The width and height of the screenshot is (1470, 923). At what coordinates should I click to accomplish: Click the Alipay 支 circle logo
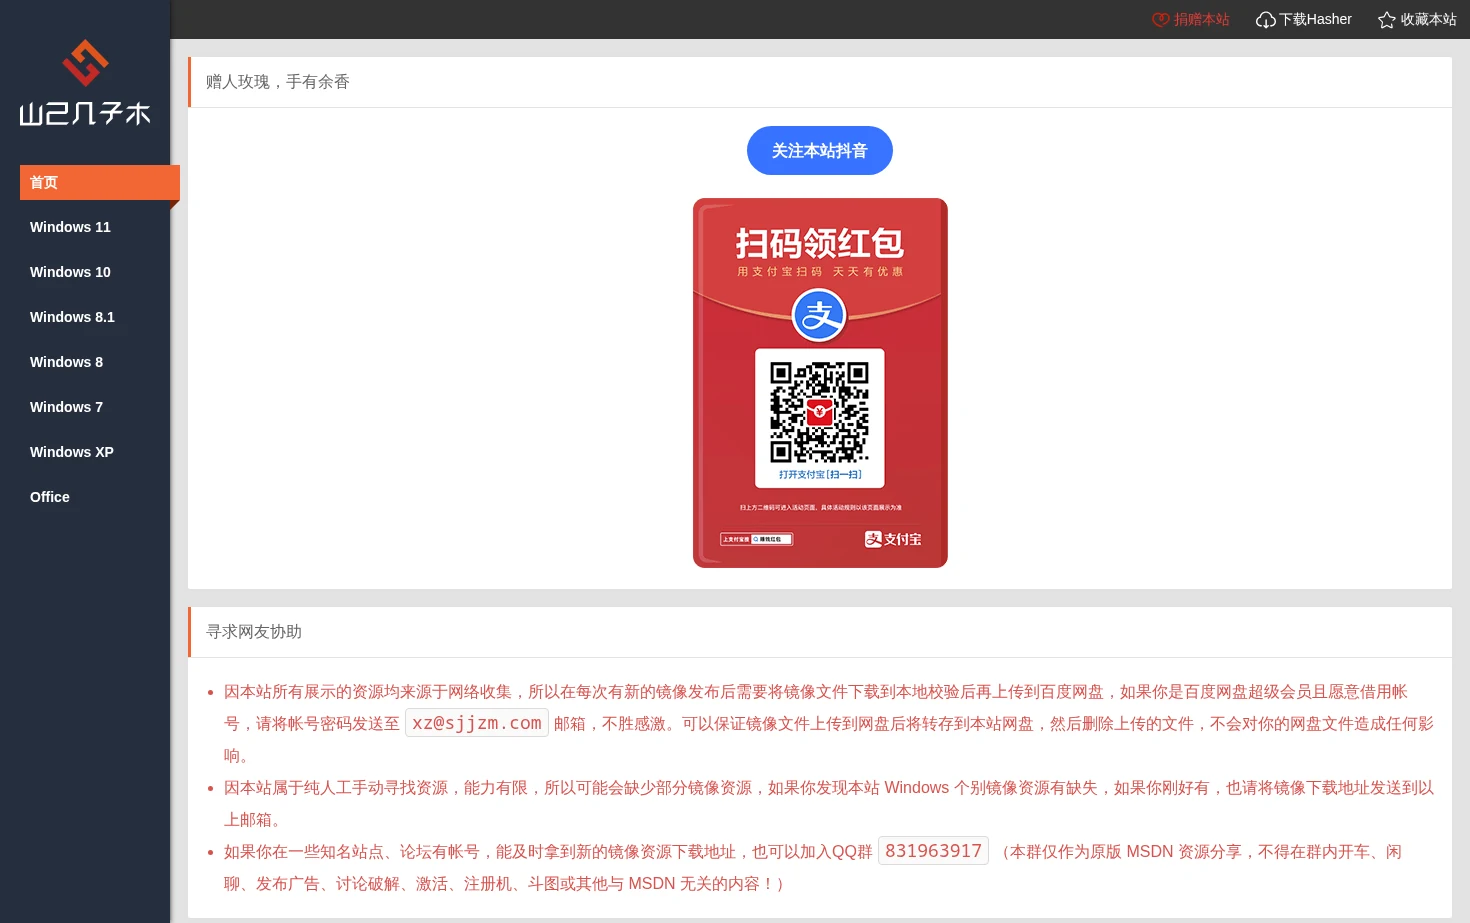[819, 315]
